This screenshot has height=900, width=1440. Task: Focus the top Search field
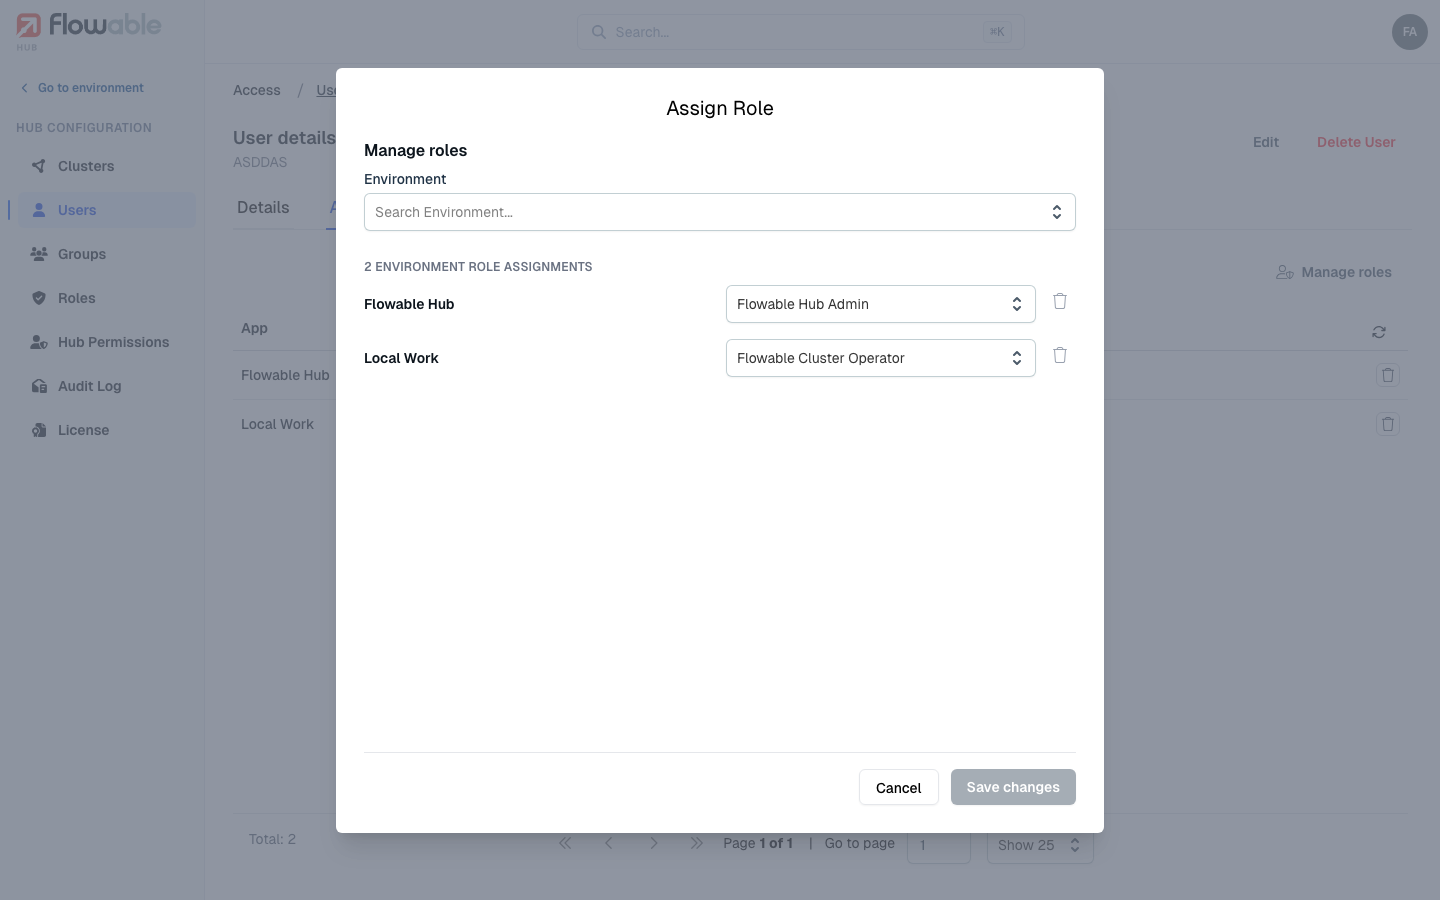[x=801, y=32]
